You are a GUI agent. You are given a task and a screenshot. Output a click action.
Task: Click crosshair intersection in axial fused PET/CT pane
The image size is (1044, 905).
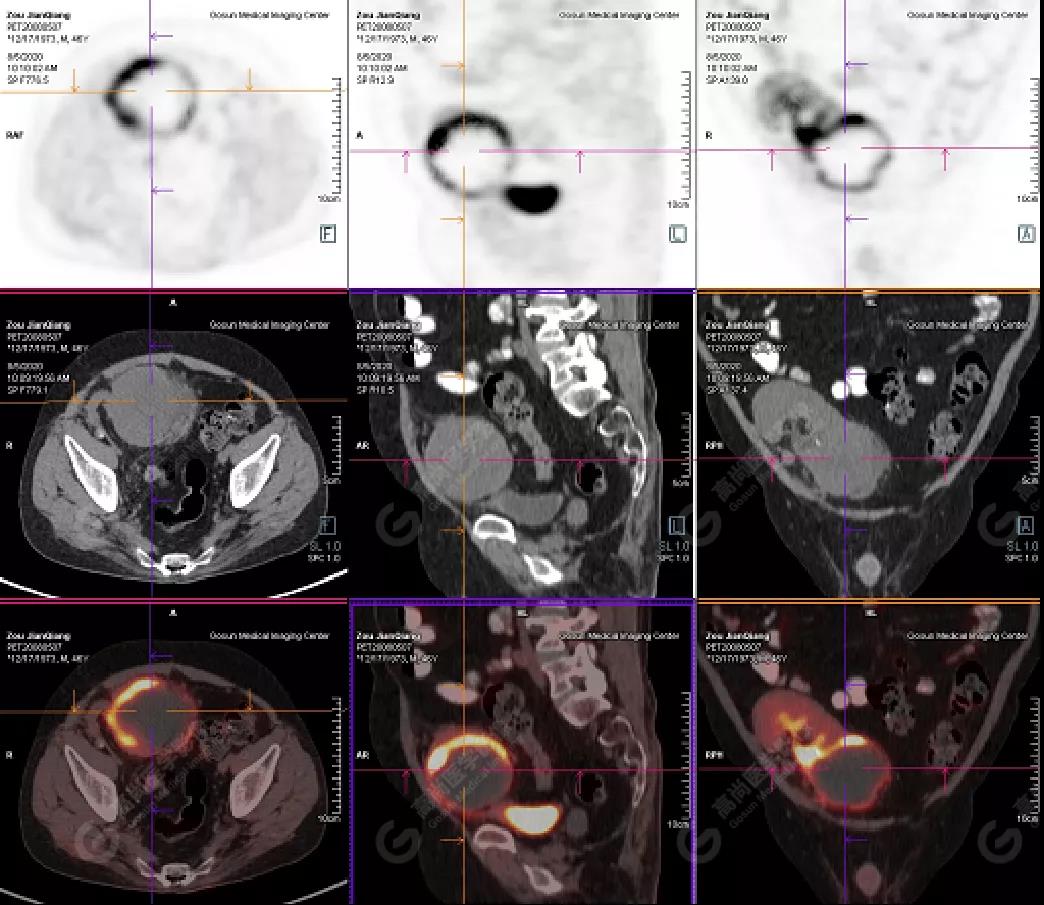151,711
